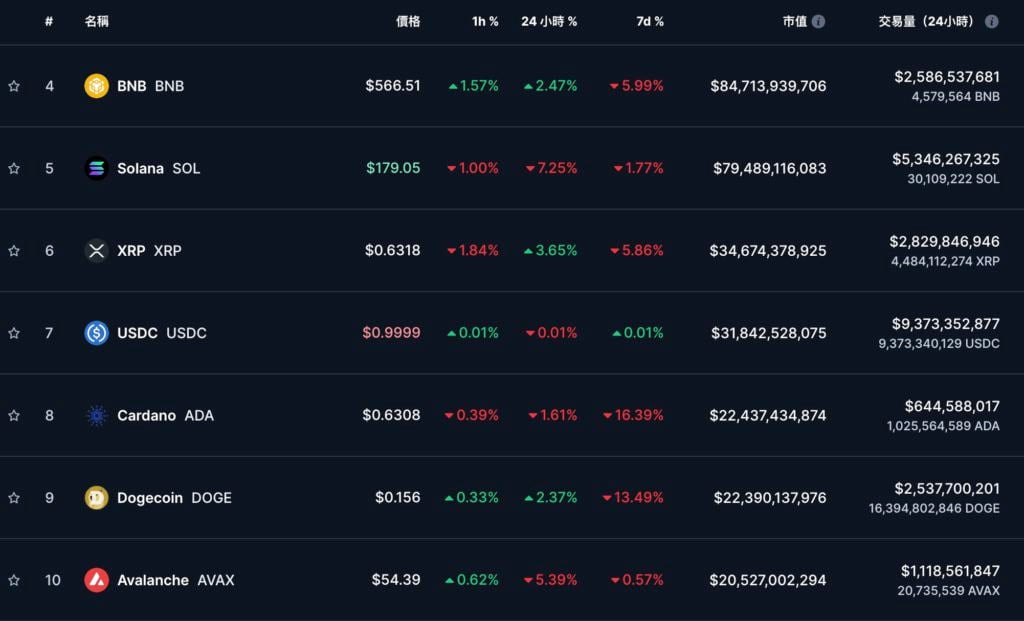The image size is (1024, 621).
Task: Click the Dogecoin coin logo icon
Action: click(x=96, y=497)
